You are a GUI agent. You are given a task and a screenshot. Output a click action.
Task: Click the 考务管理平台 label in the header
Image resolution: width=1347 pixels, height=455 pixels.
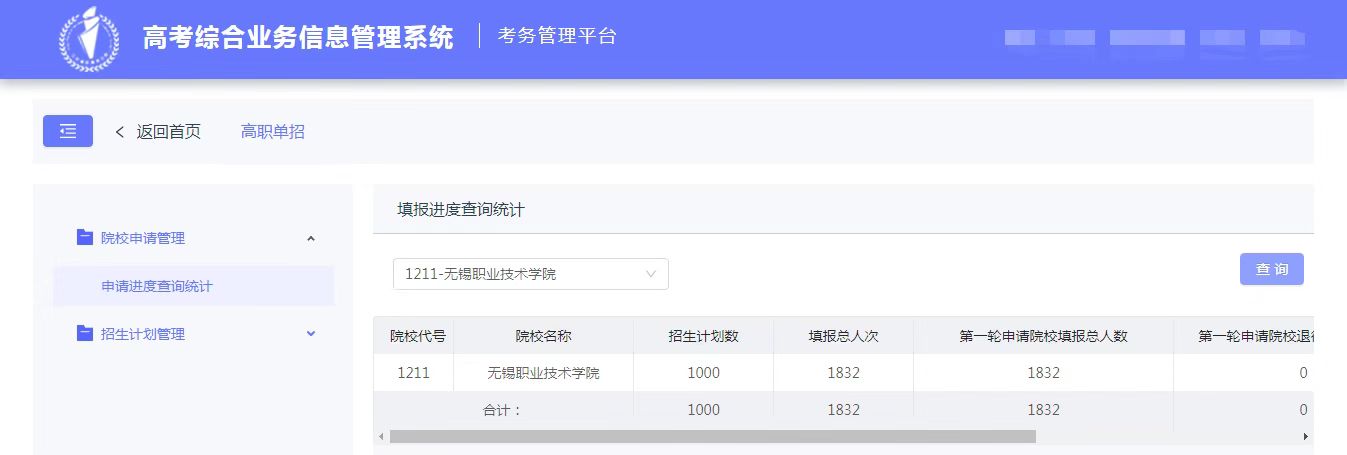click(x=557, y=37)
